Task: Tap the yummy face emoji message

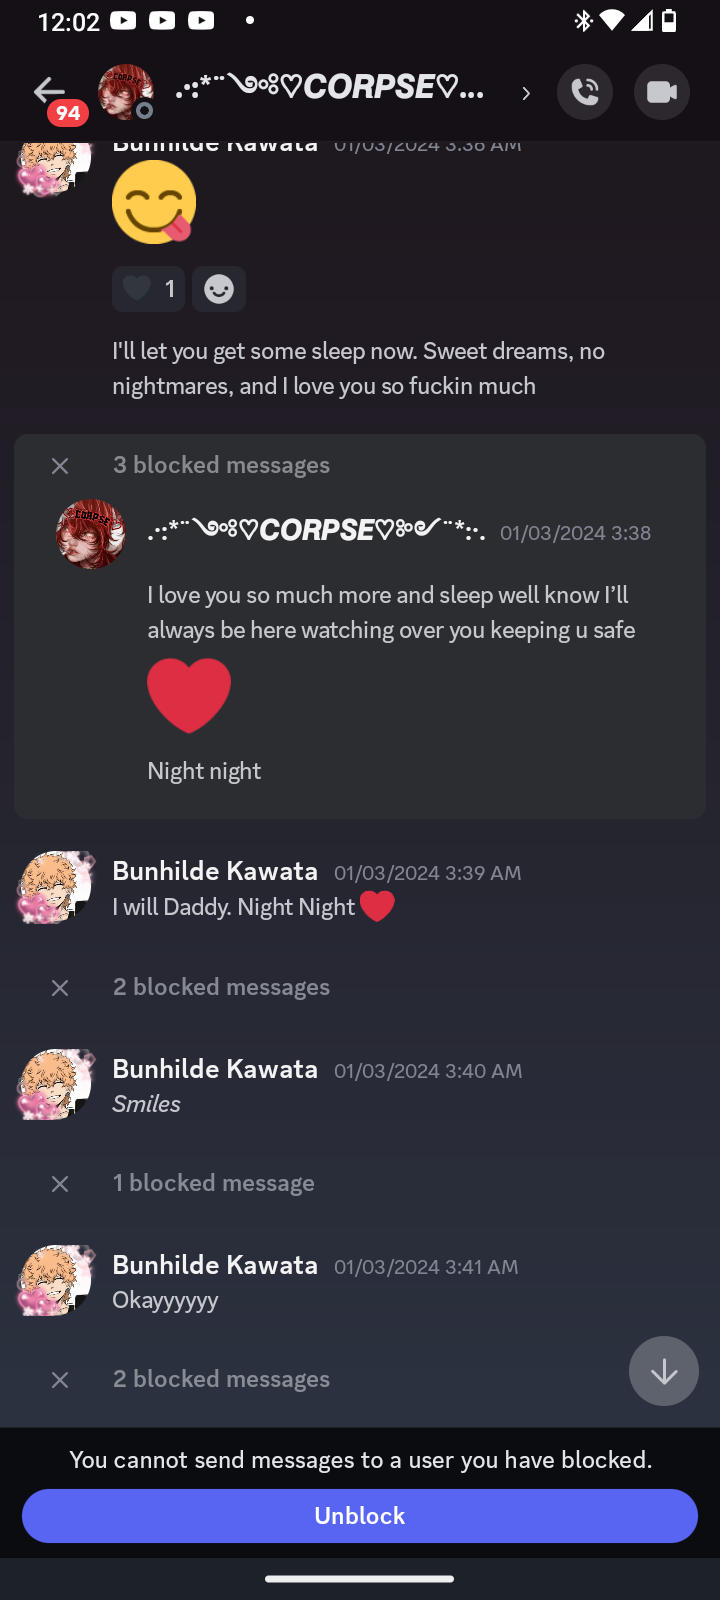Action: coord(154,203)
